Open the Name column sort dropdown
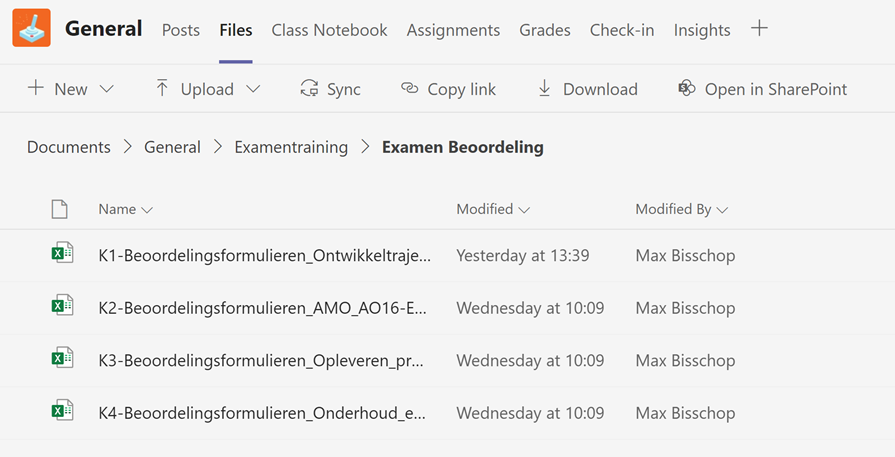The width and height of the screenshot is (895, 457). coord(147,210)
